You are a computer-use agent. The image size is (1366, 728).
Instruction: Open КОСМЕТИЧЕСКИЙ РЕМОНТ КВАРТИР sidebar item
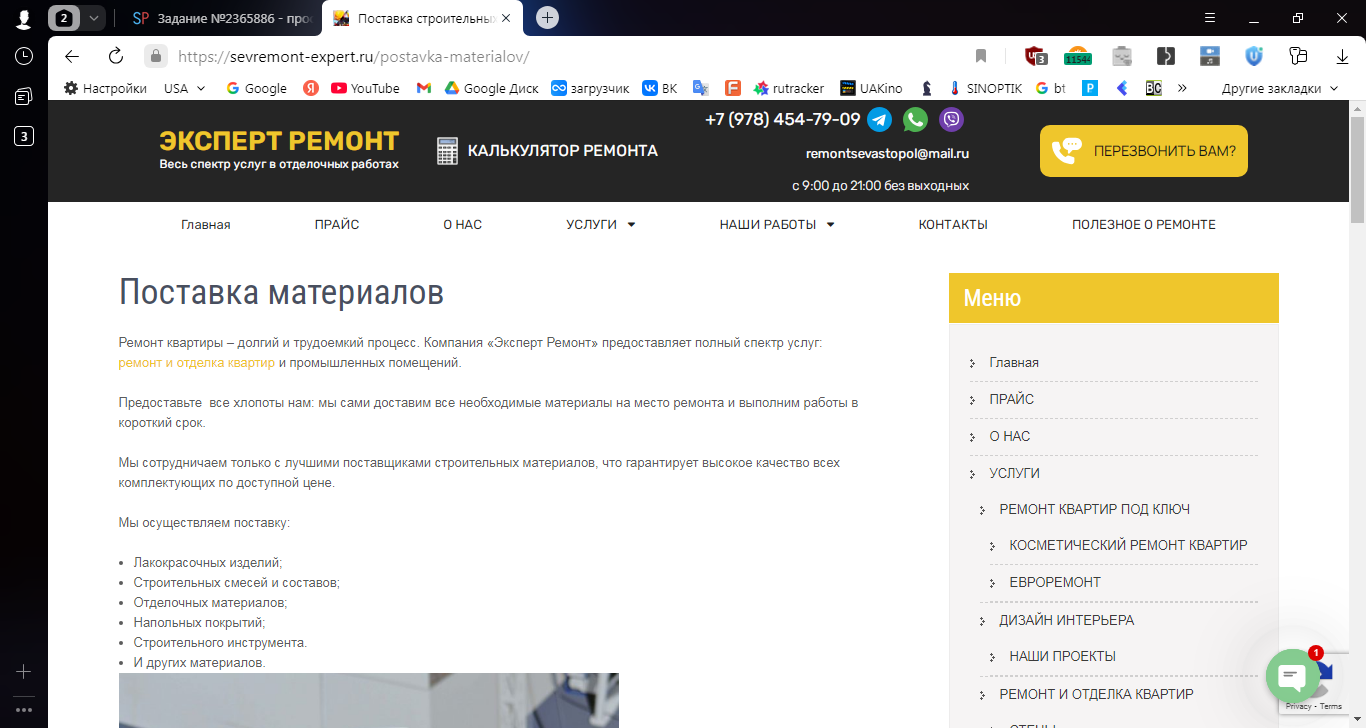tap(1128, 545)
